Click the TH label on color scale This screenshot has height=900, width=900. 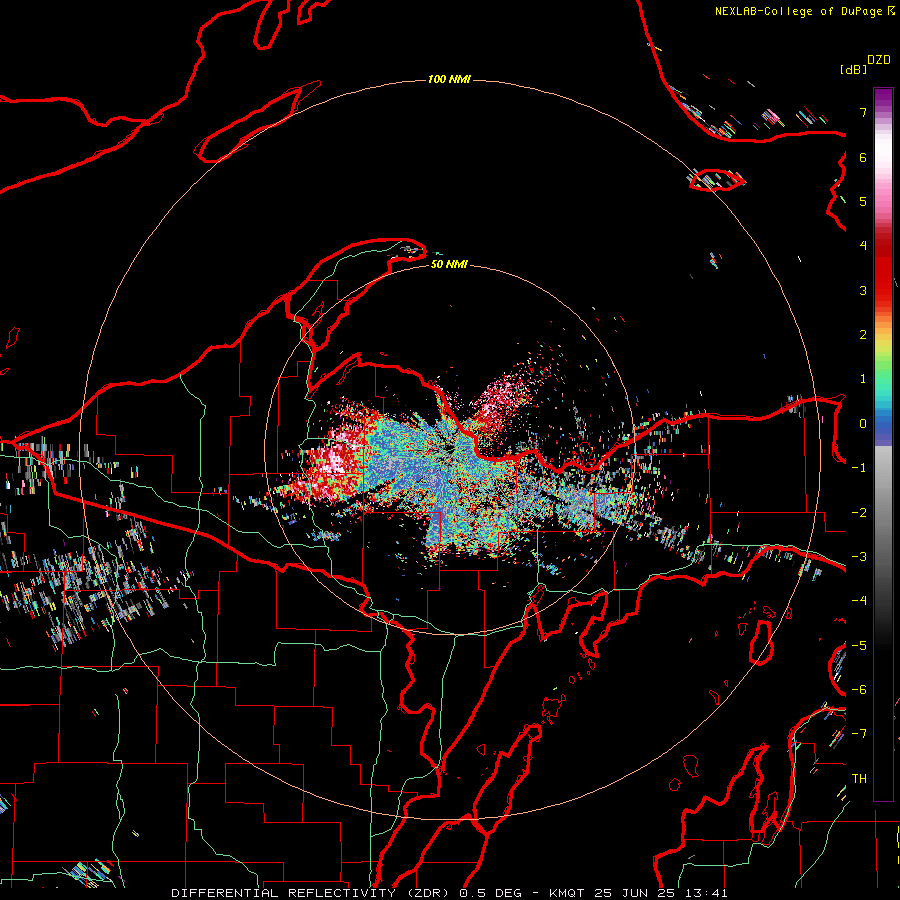[x=859, y=779]
